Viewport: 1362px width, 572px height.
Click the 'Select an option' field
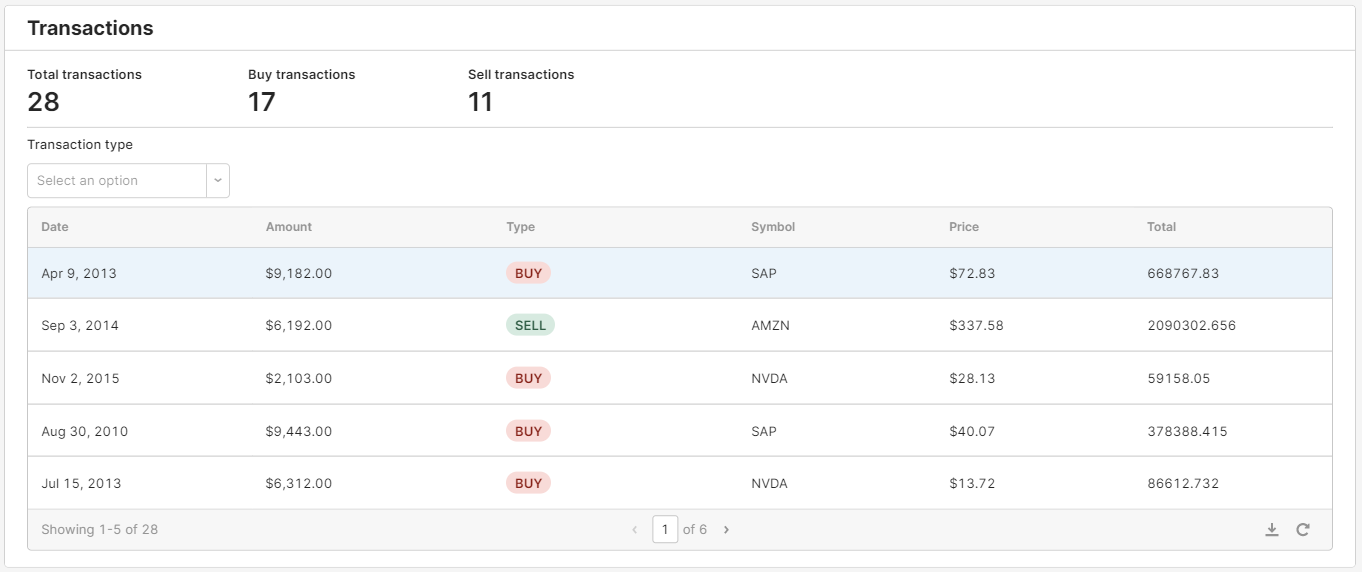[116, 181]
